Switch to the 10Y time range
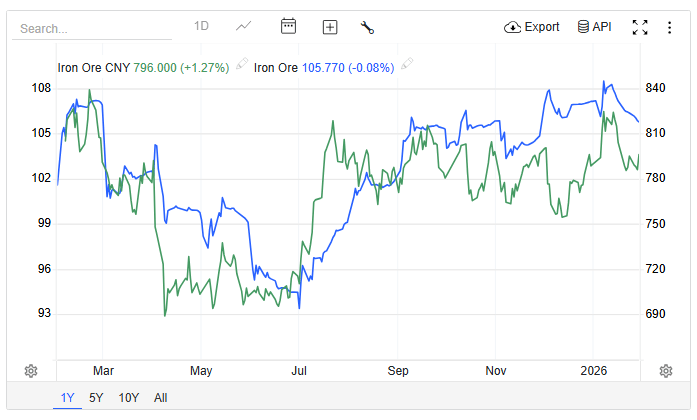The height and width of the screenshot is (420, 697). tap(129, 398)
